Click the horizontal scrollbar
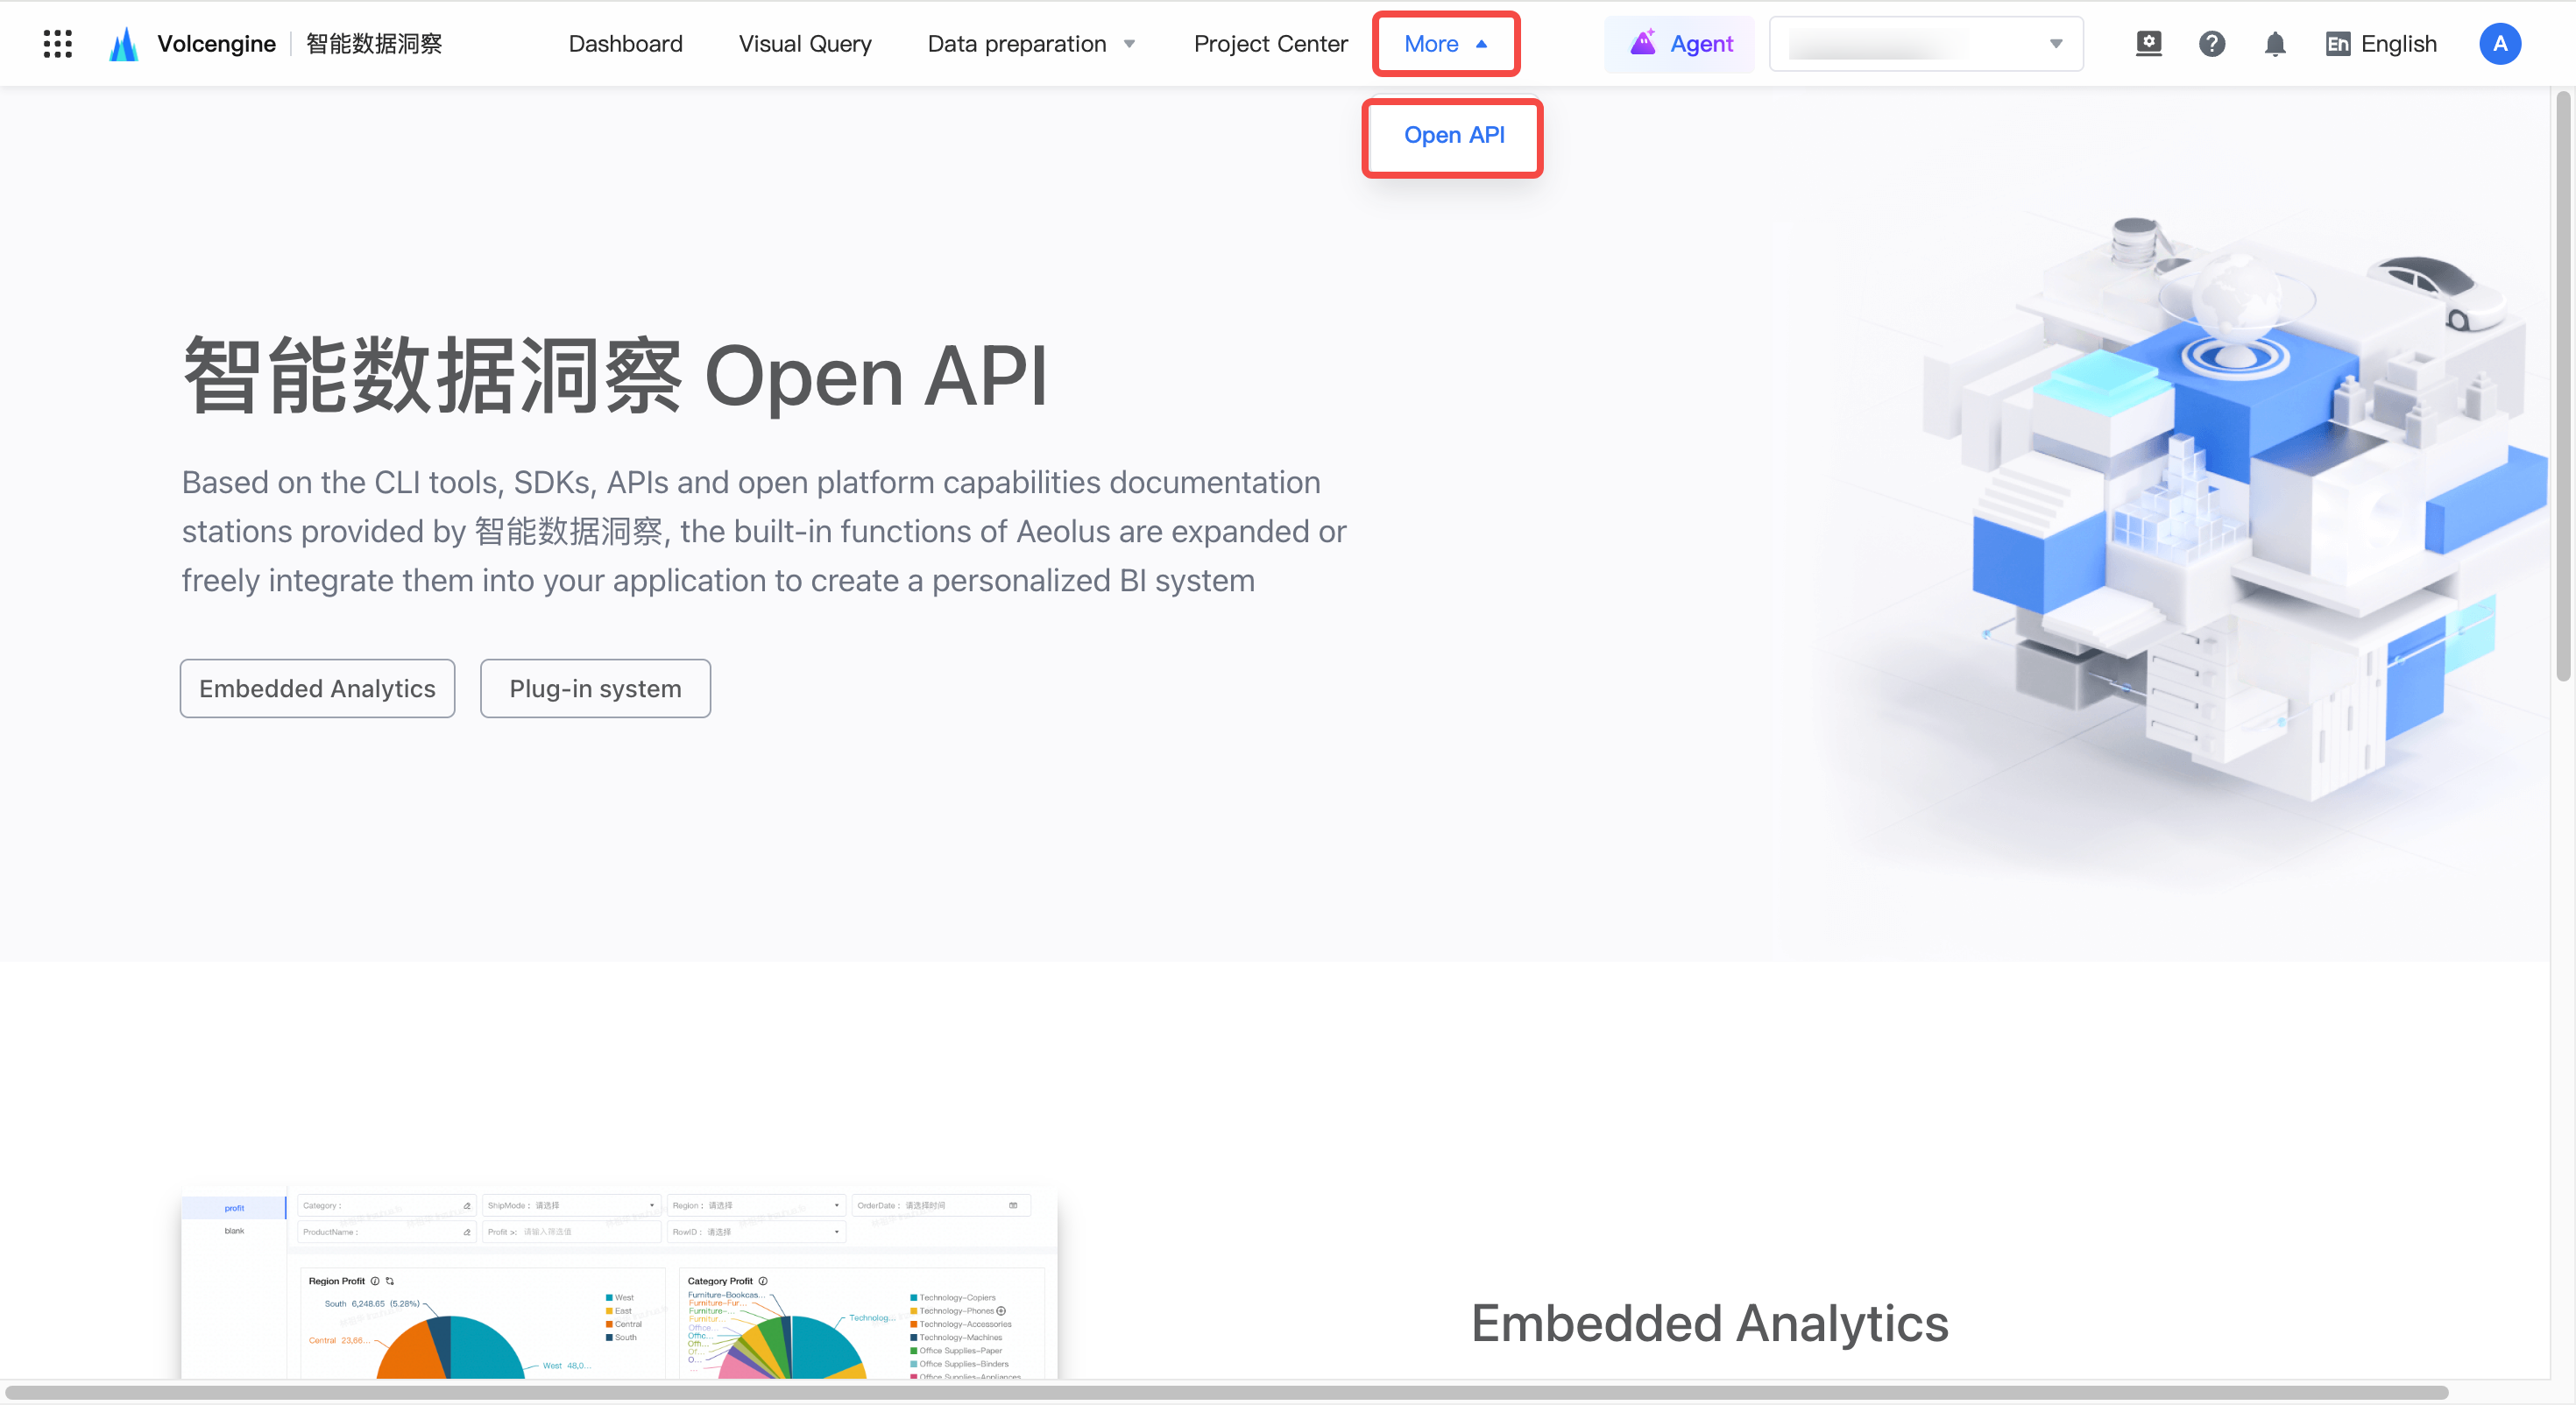Image resolution: width=2576 pixels, height=1405 pixels. (1226, 1392)
